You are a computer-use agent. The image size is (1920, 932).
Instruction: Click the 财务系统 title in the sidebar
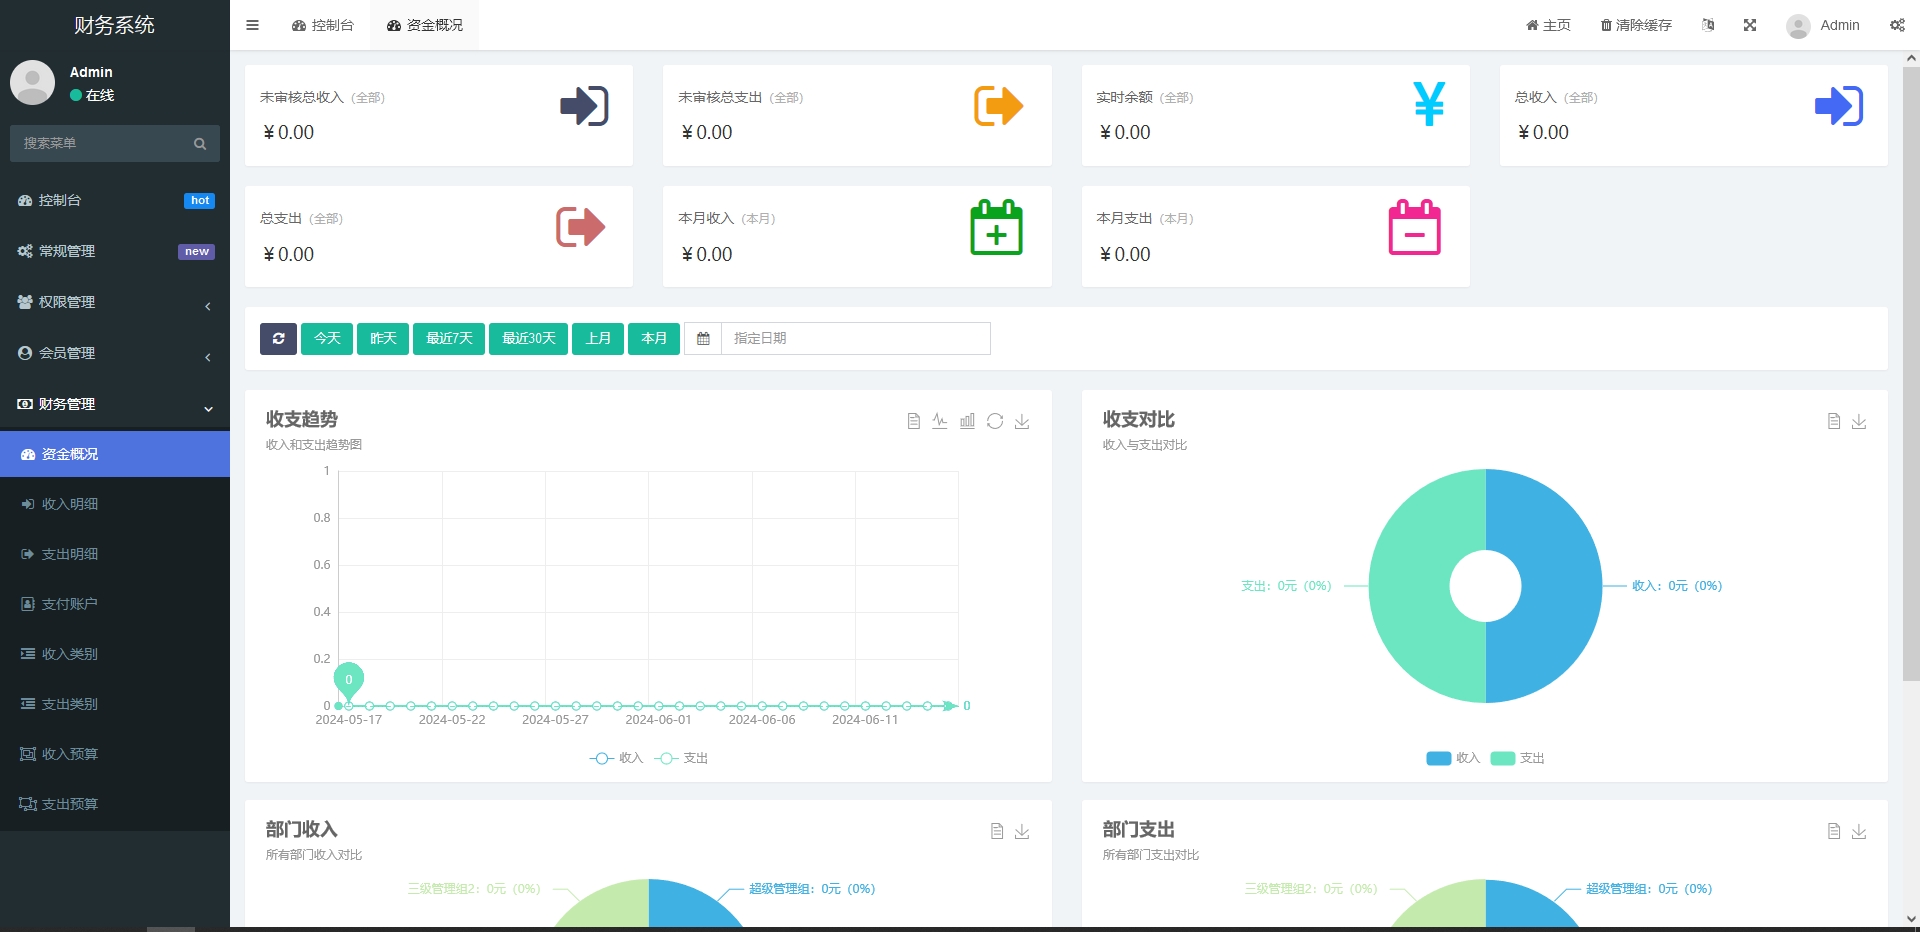pyautogui.click(x=114, y=25)
